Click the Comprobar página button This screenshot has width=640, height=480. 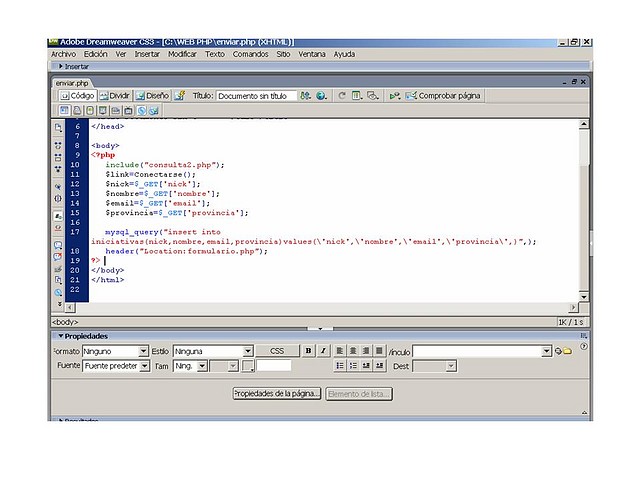[x=443, y=96]
